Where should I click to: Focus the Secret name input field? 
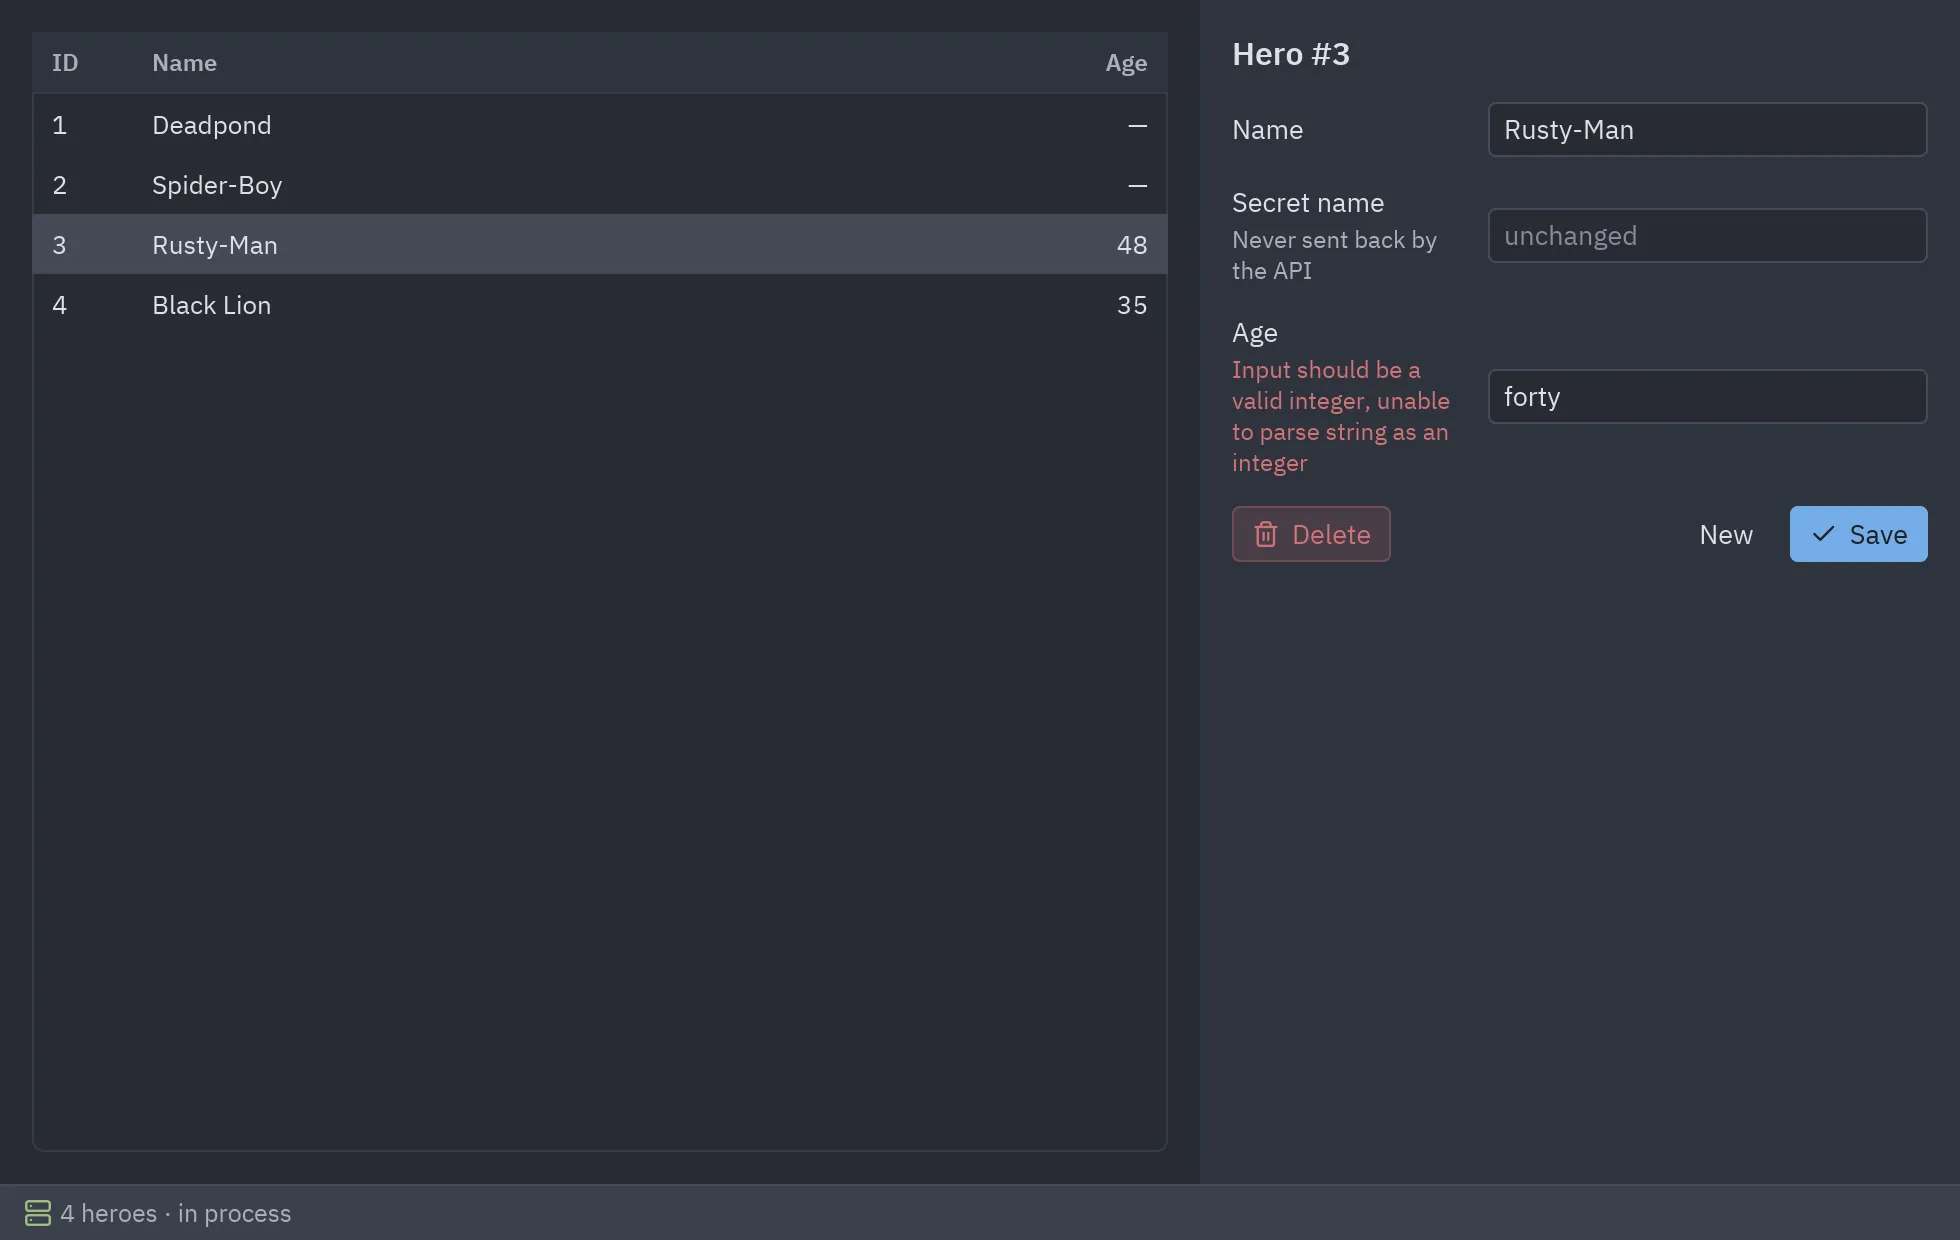pos(1707,236)
